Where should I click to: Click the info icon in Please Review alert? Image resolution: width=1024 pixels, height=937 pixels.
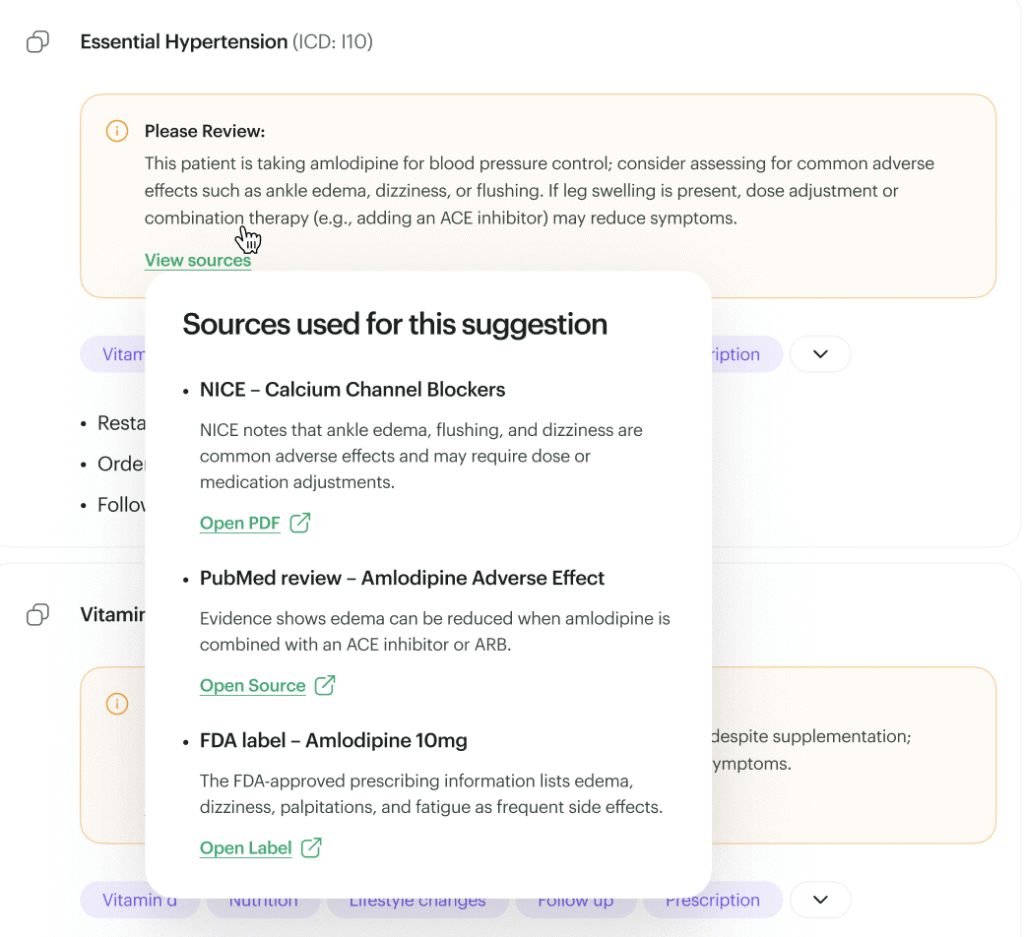(x=117, y=131)
